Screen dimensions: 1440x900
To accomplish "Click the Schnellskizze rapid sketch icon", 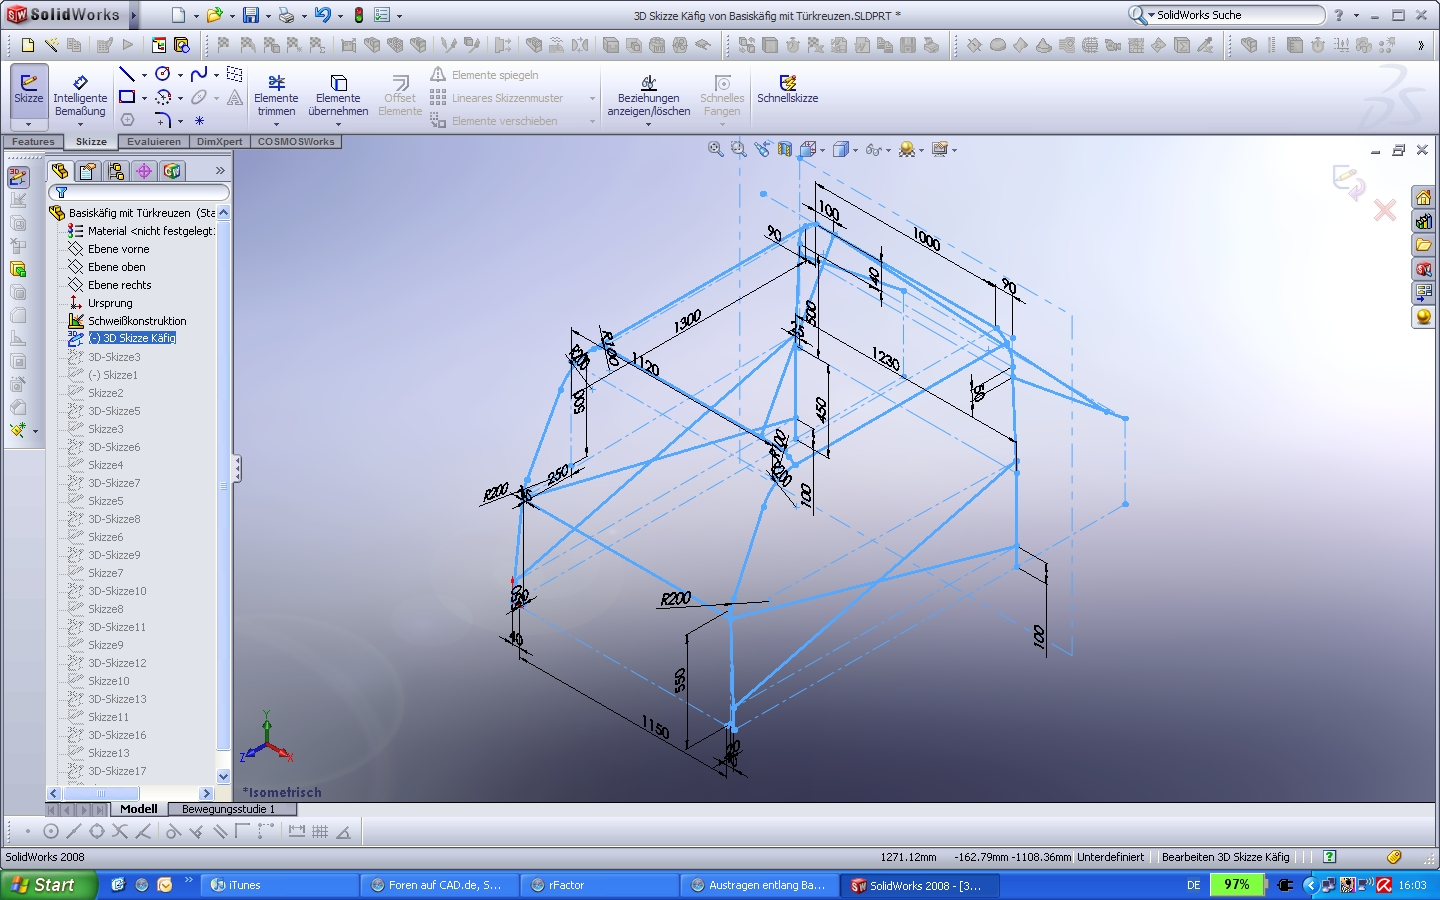I will point(787,88).
